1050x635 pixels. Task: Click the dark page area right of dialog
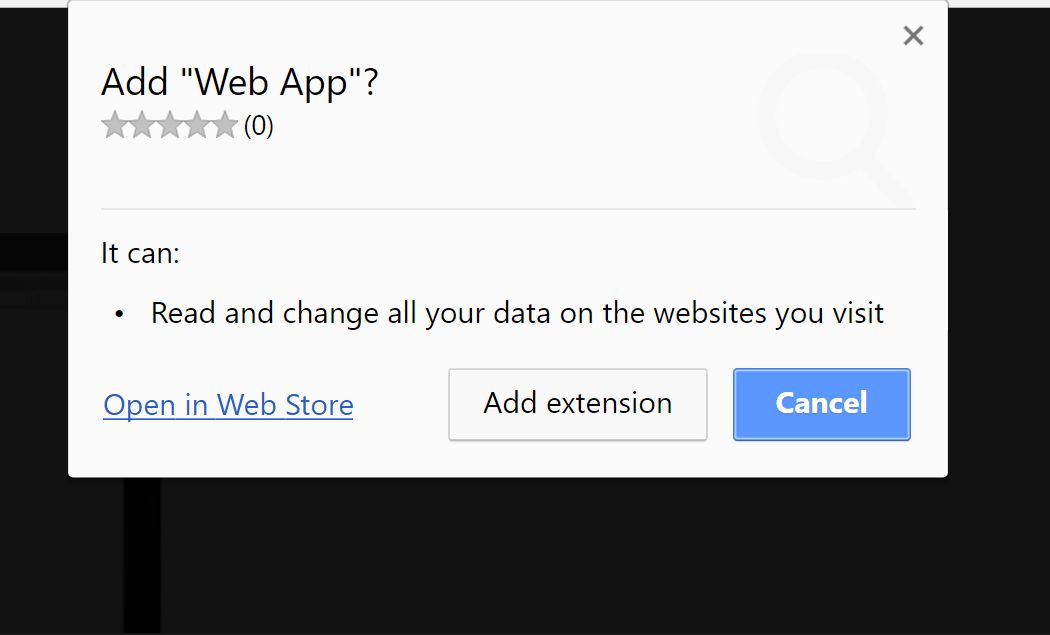click(x=998, y=300)
